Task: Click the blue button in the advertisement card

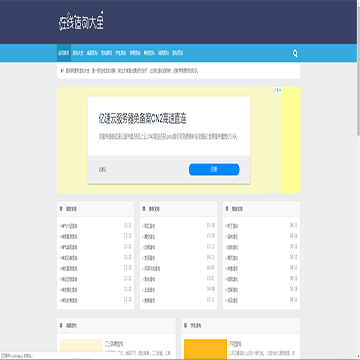Action: (x=214, y=169)
